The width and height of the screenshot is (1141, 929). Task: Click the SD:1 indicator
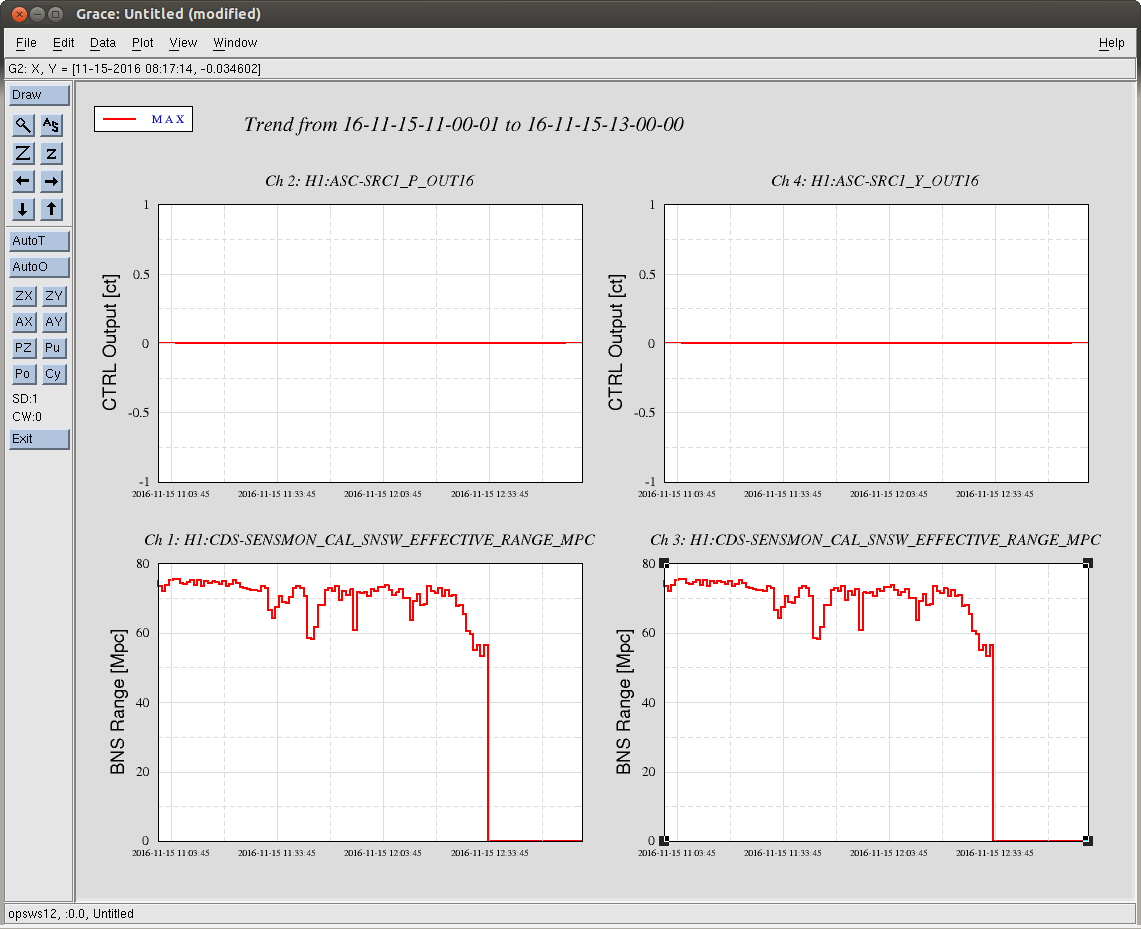pyautogui.click(x=25, y=399)
